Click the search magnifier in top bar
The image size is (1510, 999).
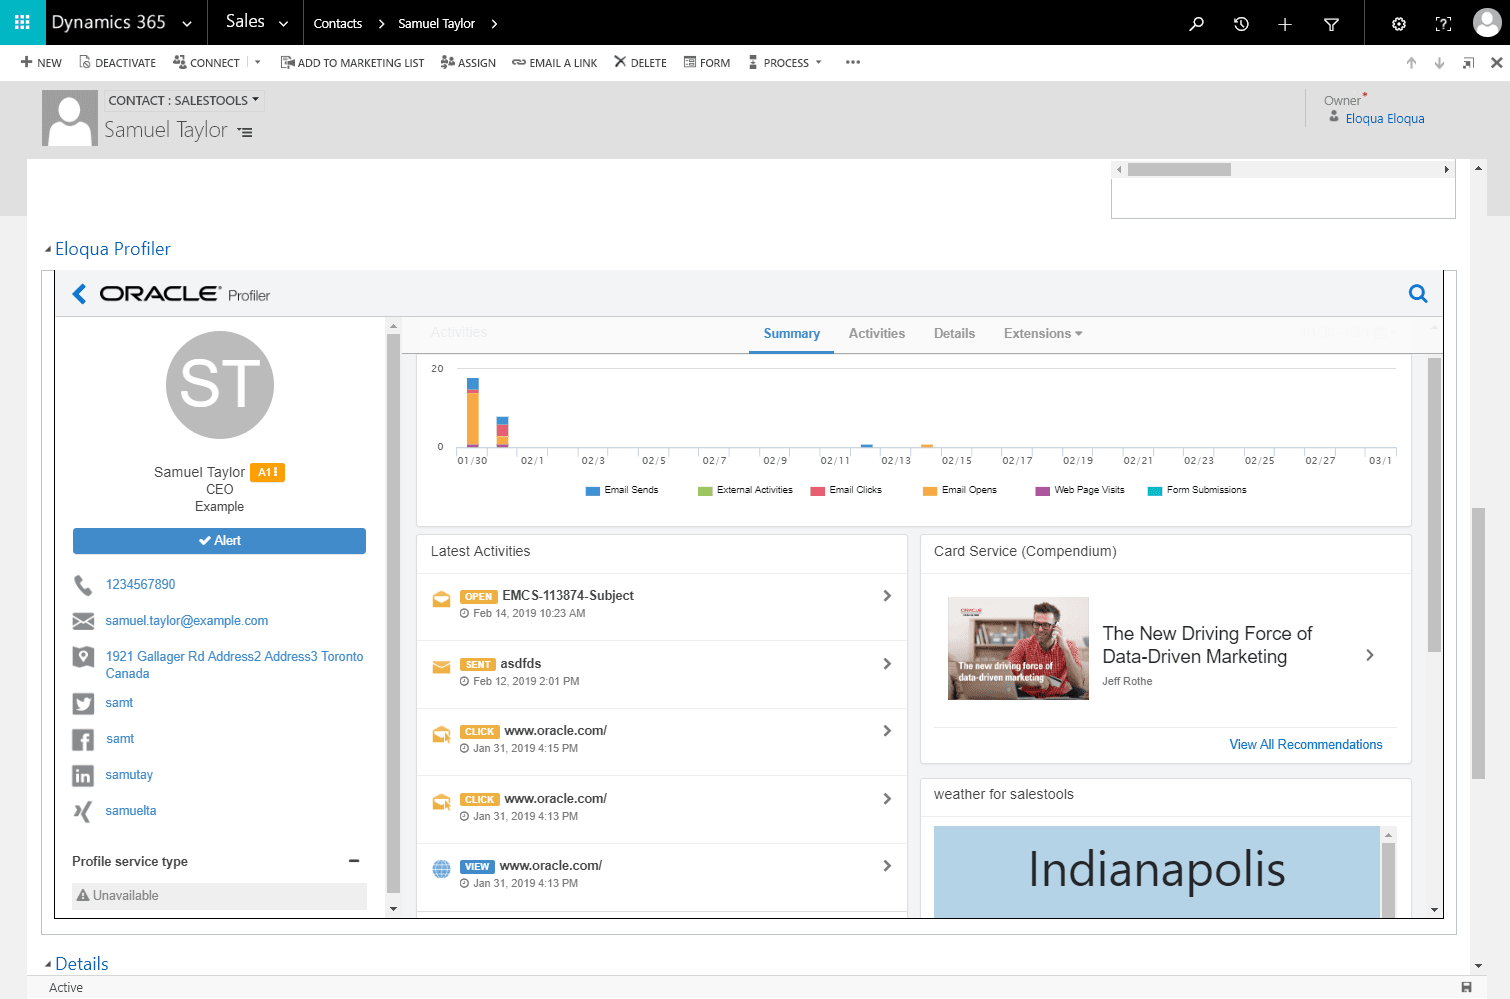click(1196, 23)
